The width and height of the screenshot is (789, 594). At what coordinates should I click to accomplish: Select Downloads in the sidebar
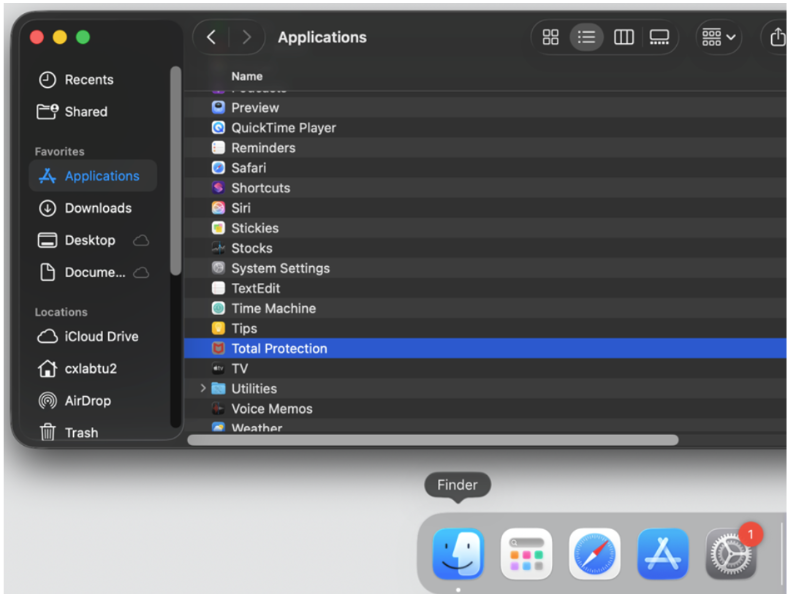(97, 208)
